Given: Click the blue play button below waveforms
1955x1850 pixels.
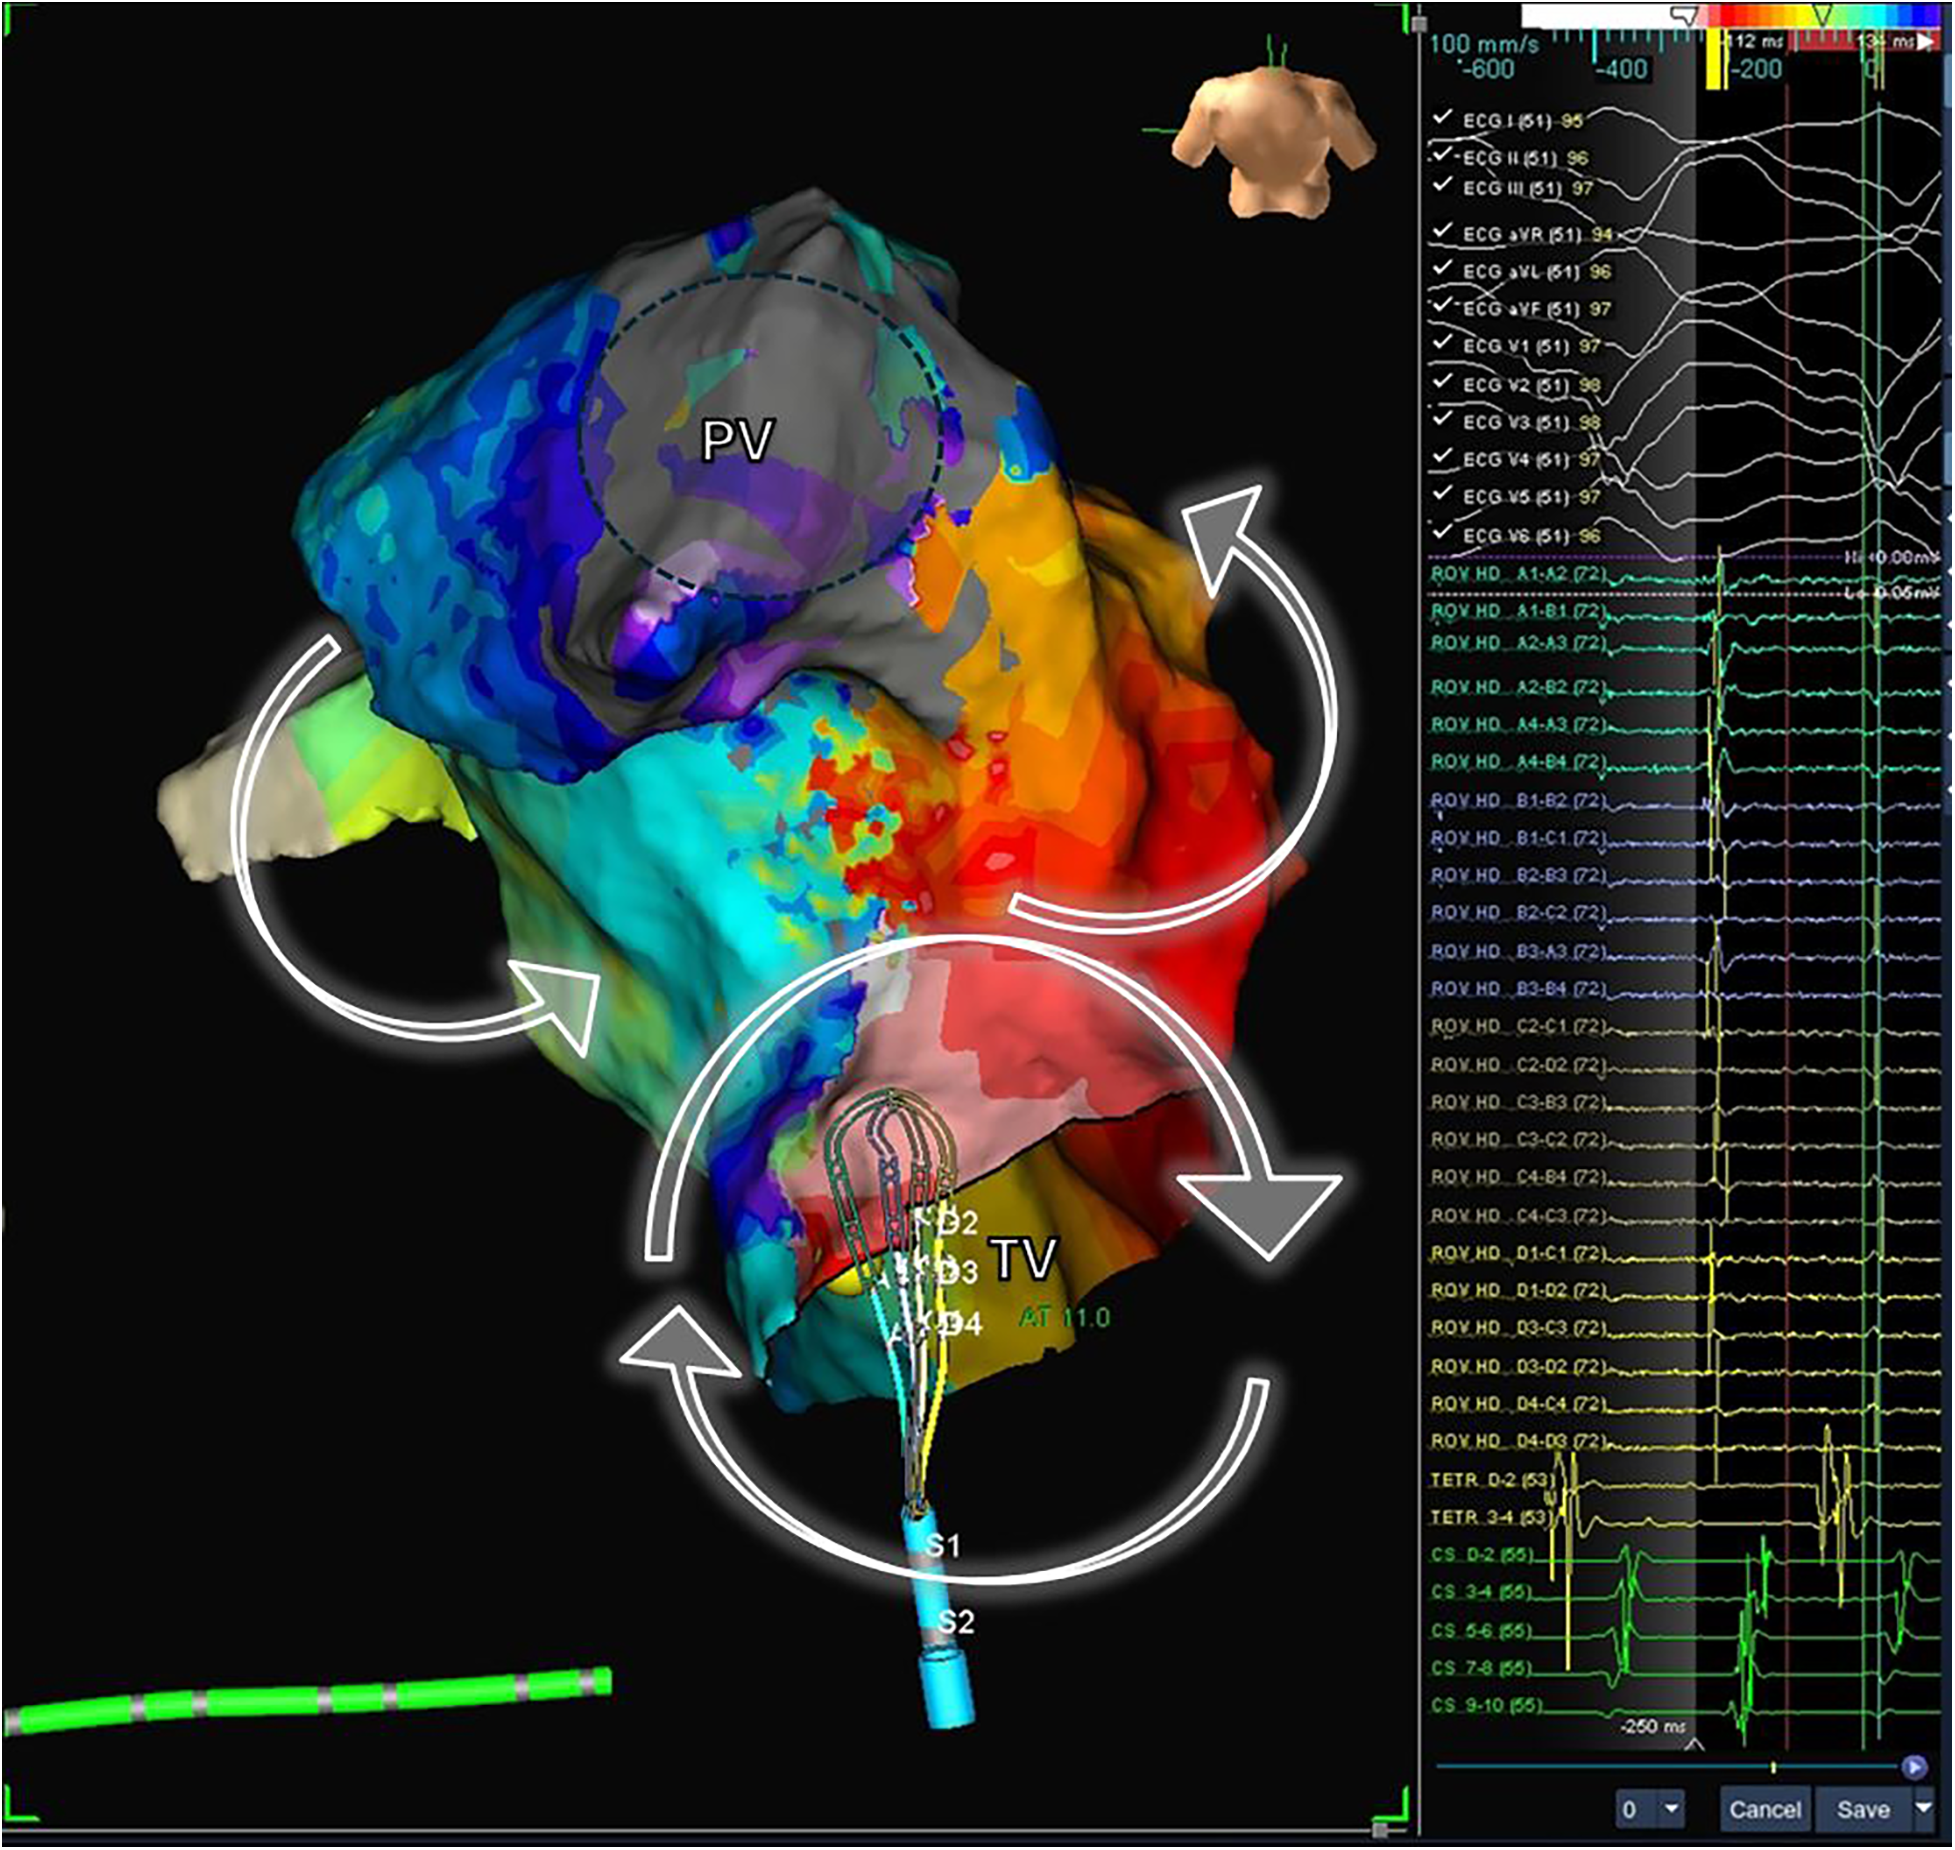Looking at the screenshot, I should 1913,1767.
